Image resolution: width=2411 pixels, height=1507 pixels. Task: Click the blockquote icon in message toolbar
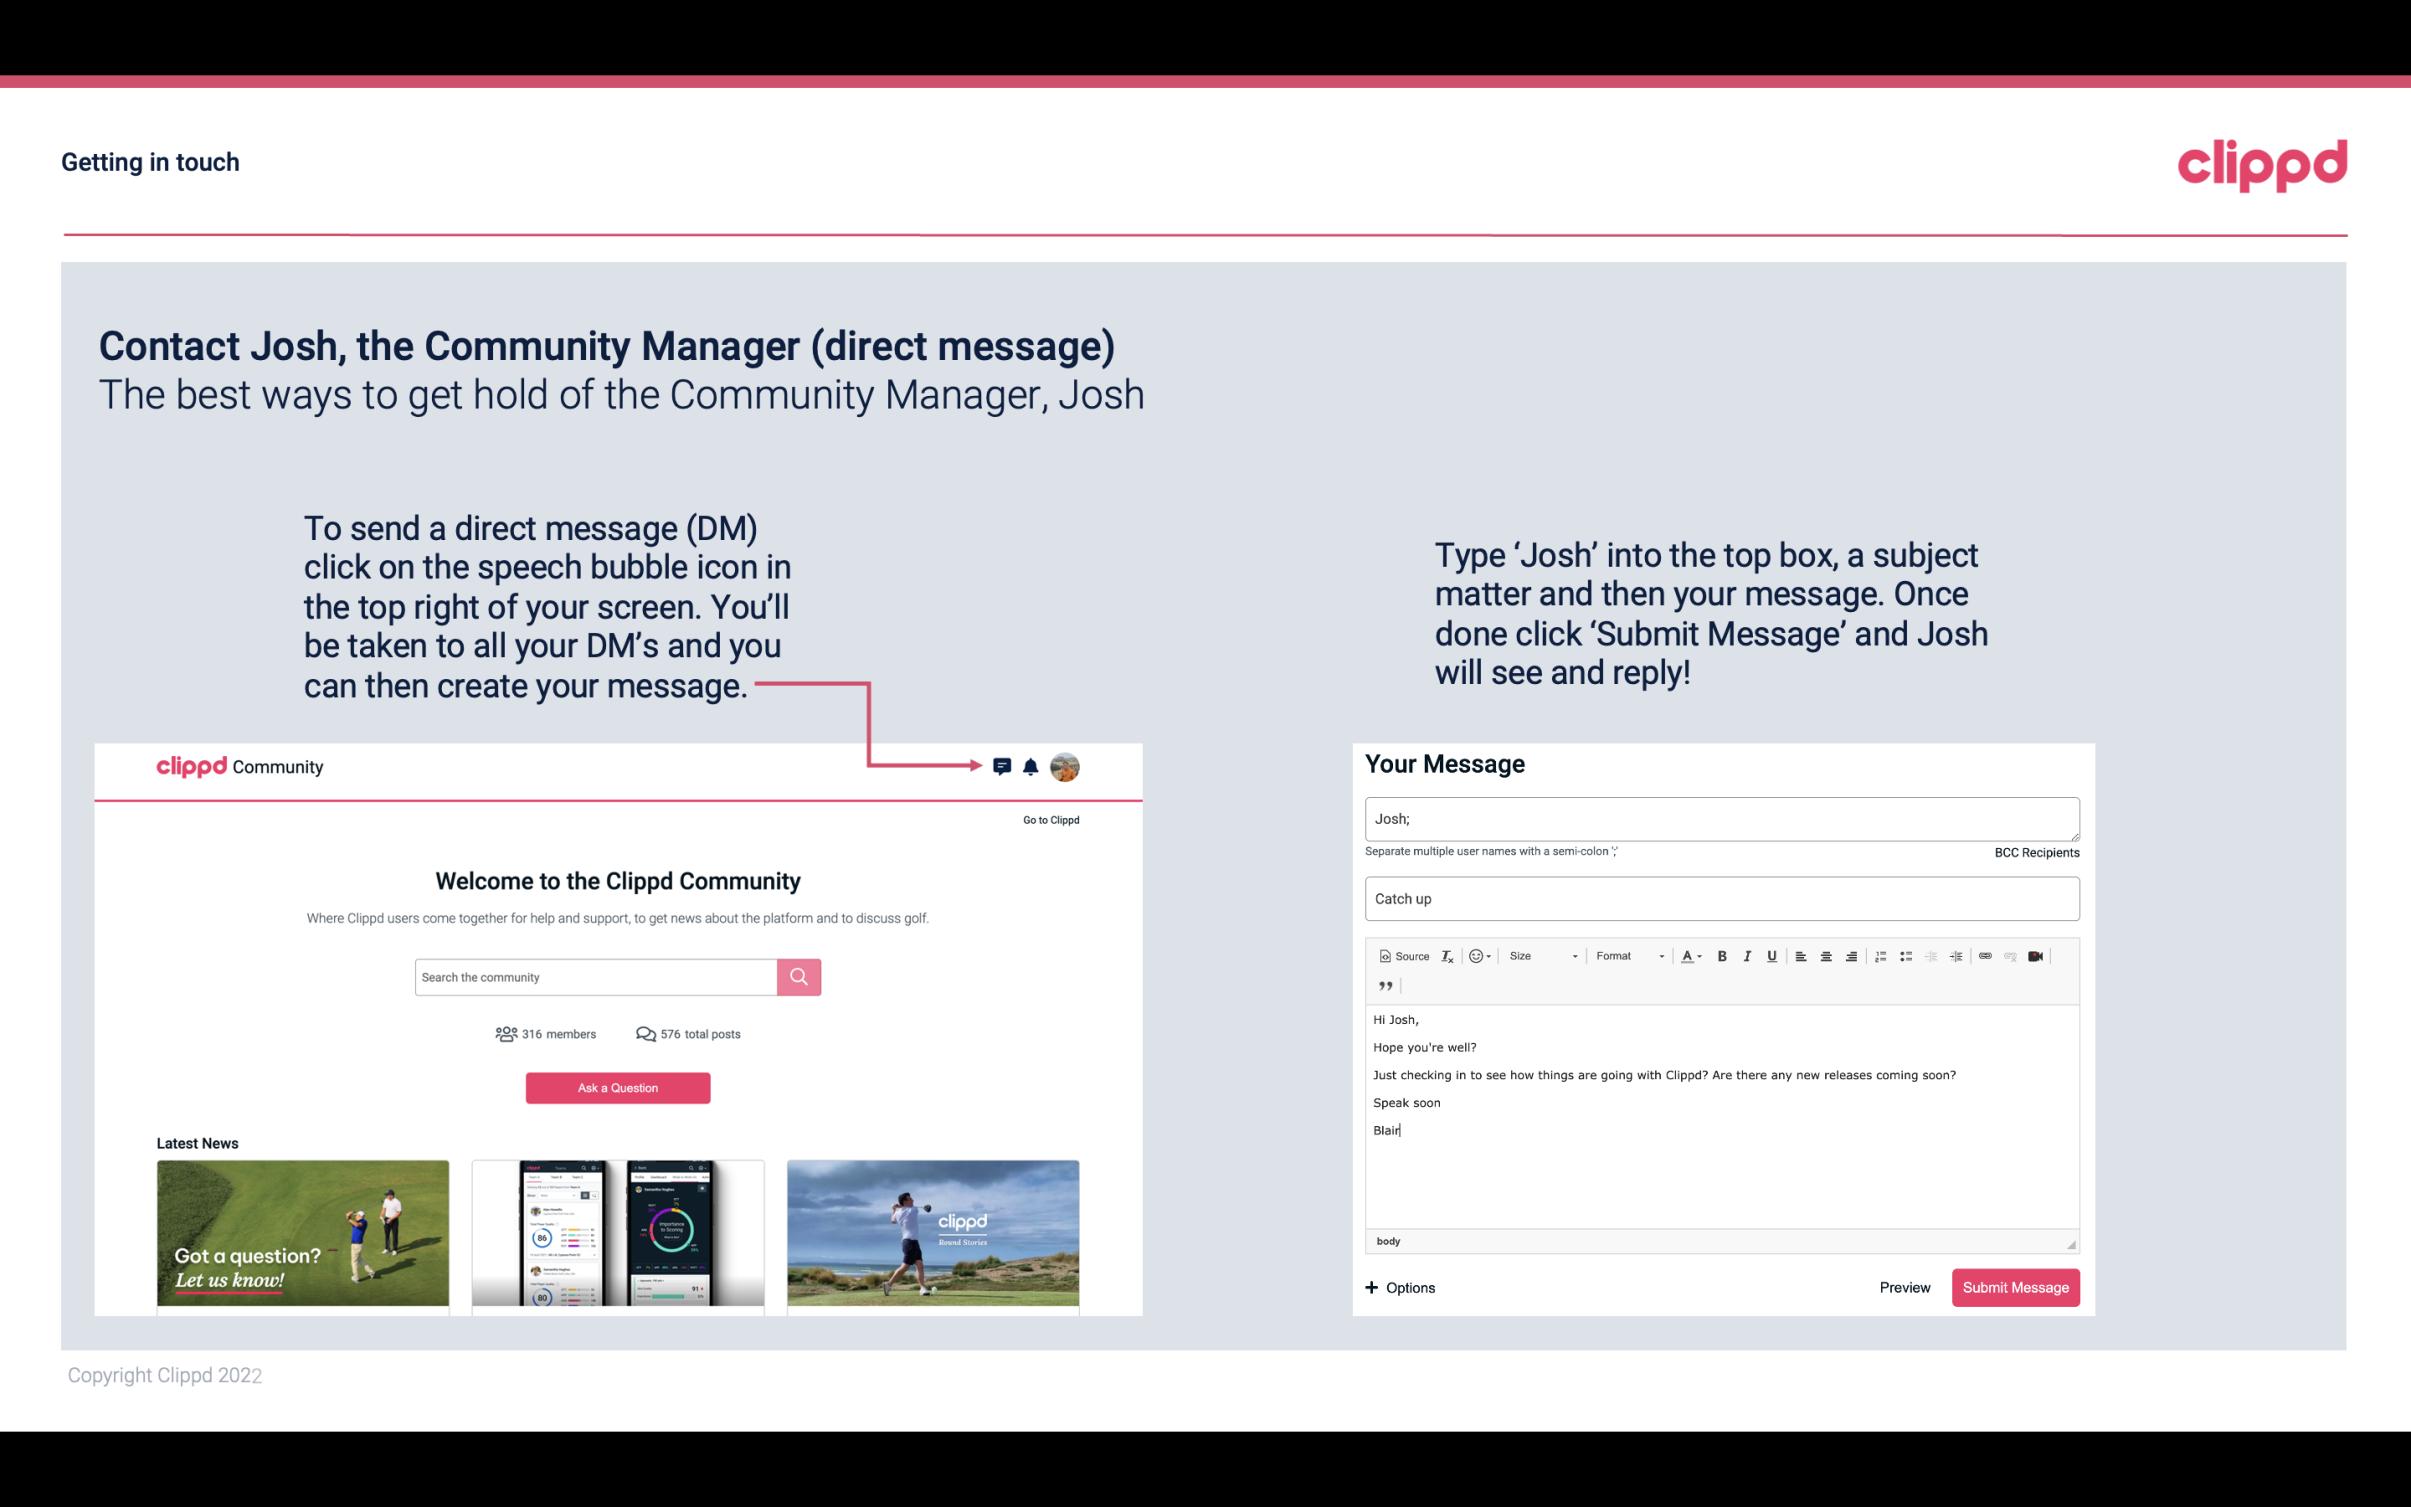pos(1383,986)
